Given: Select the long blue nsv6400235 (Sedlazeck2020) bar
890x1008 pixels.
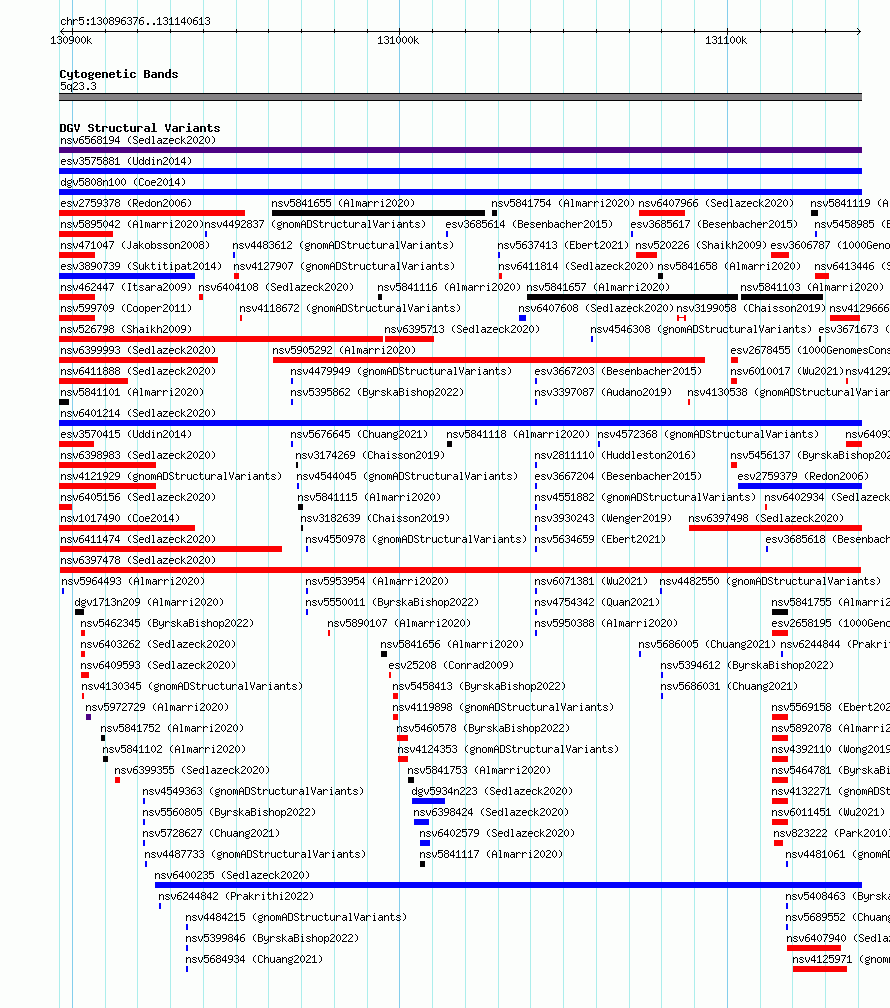Looking at the screenshot, I should 508,885.
